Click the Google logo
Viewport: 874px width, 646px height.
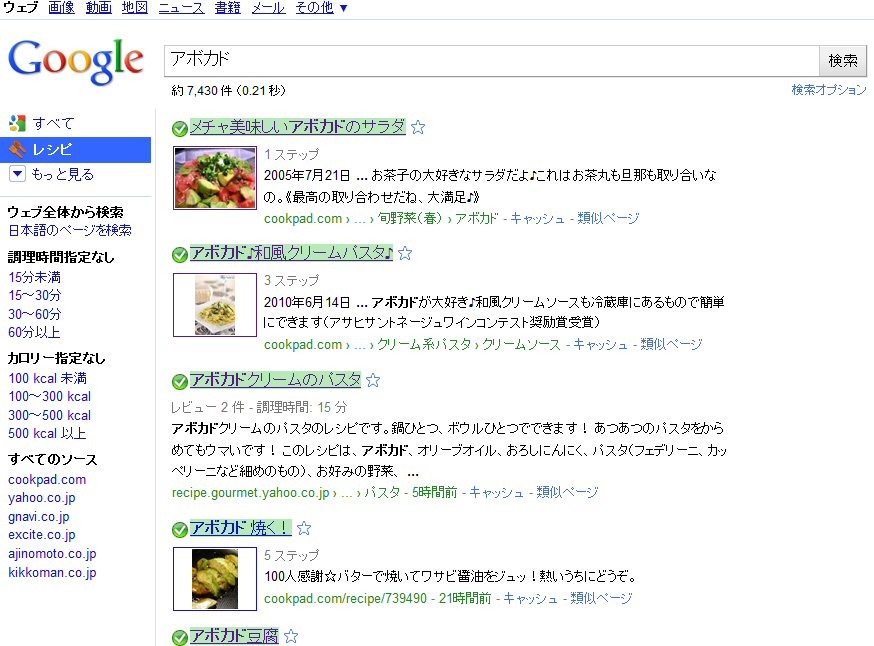coord(76,61)
